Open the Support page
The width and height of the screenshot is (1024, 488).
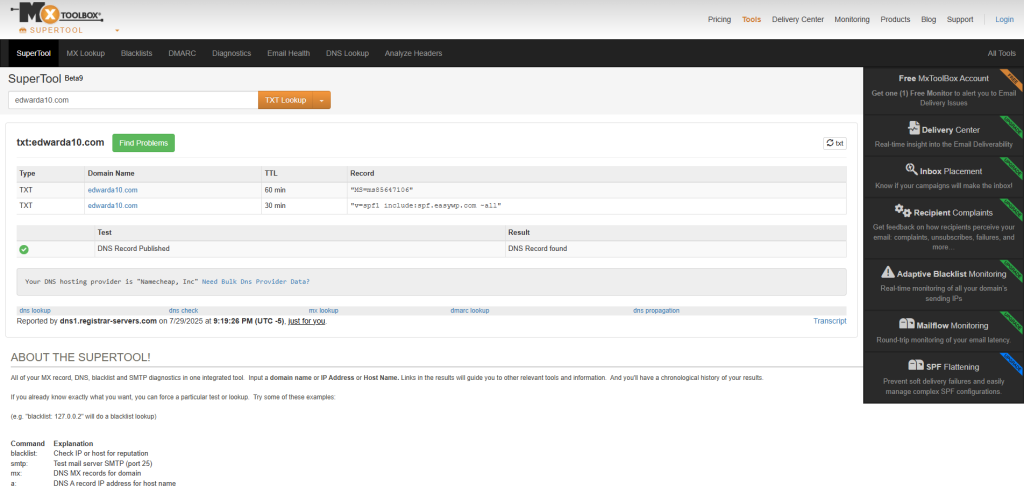coord(959,20)
